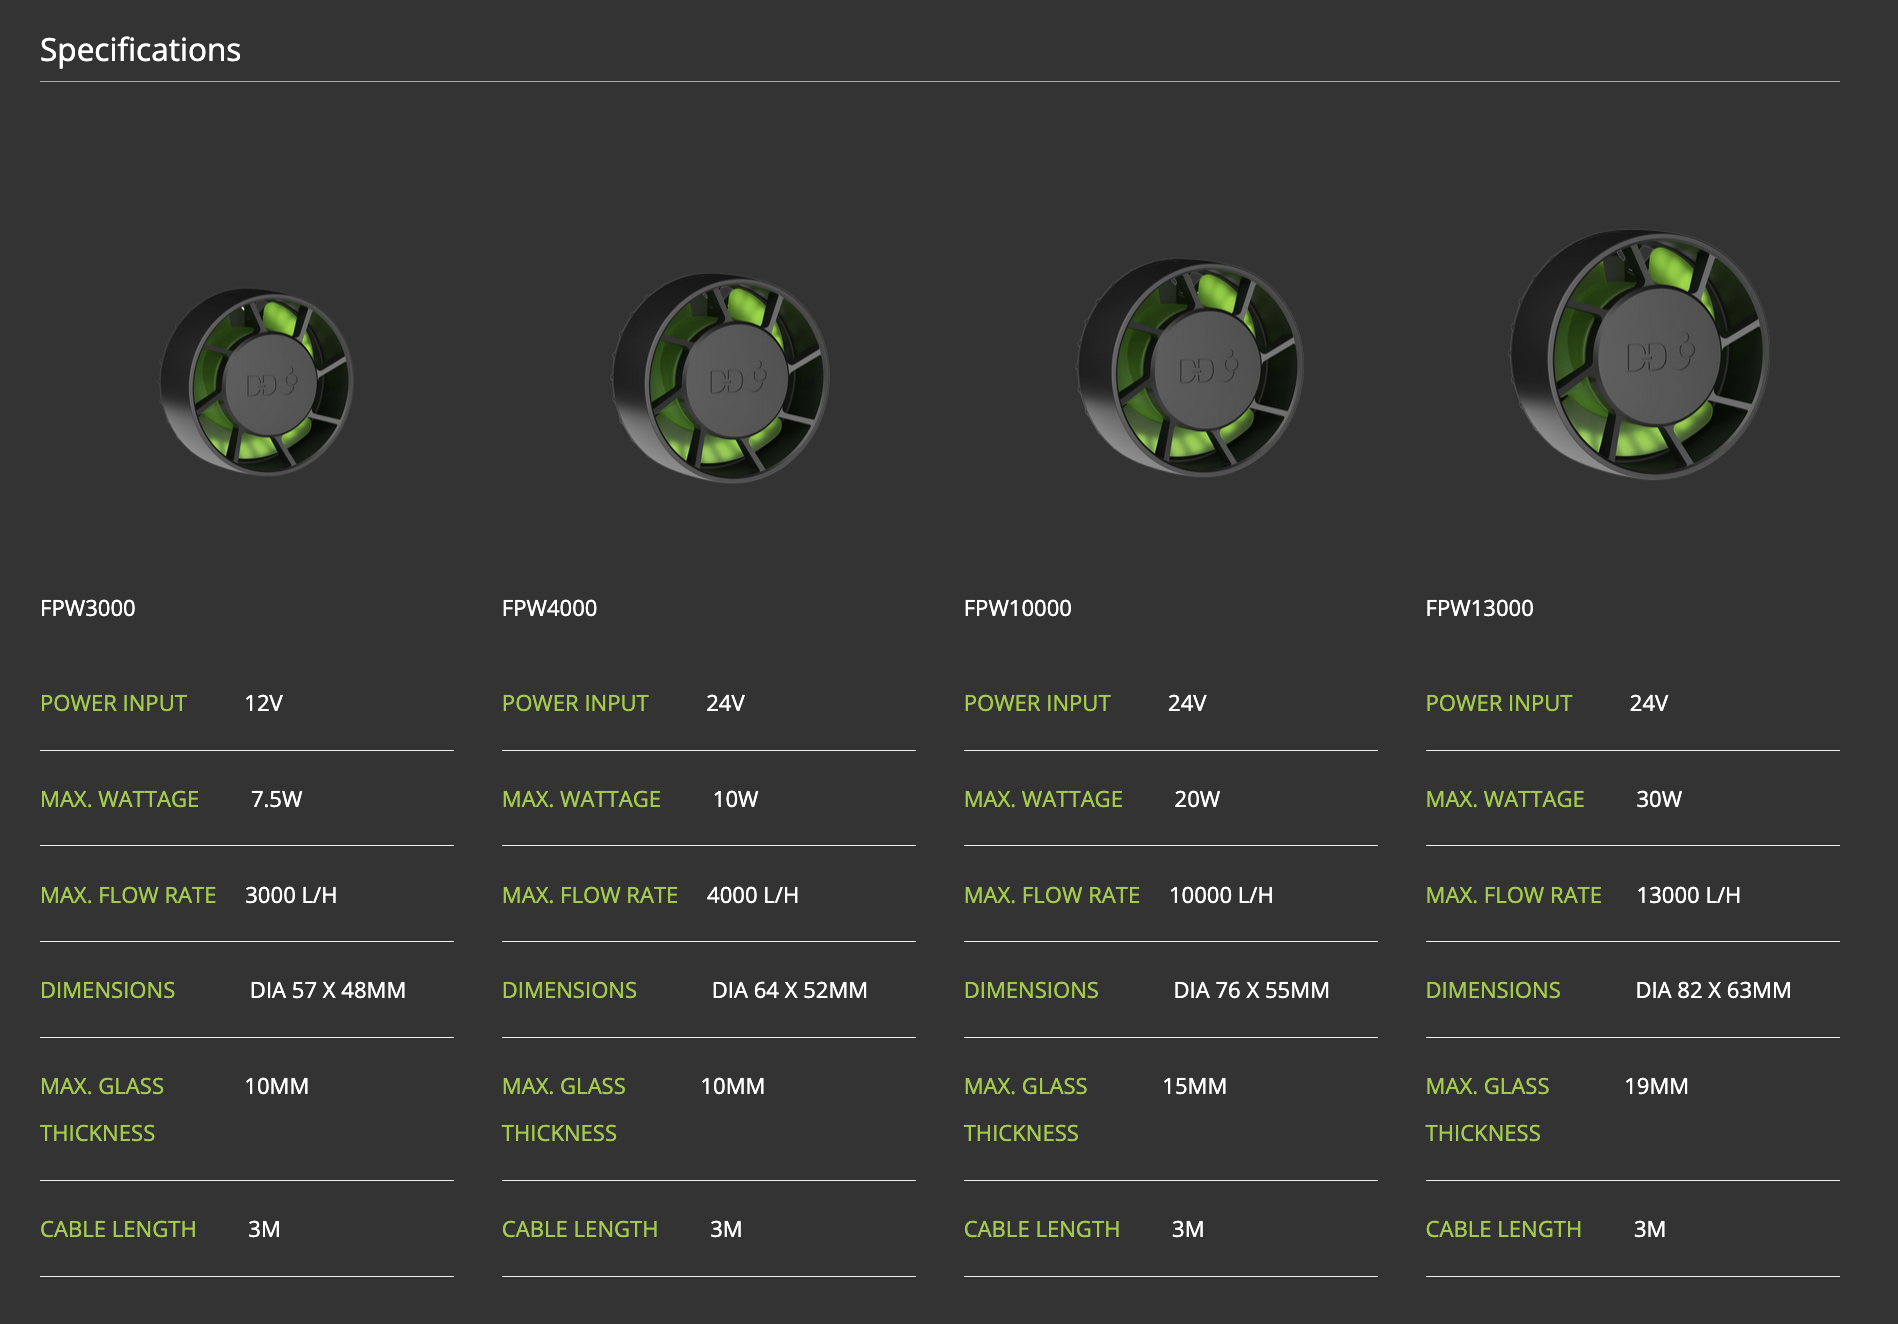Click the 30W max wattage value

click(1658, 799)
